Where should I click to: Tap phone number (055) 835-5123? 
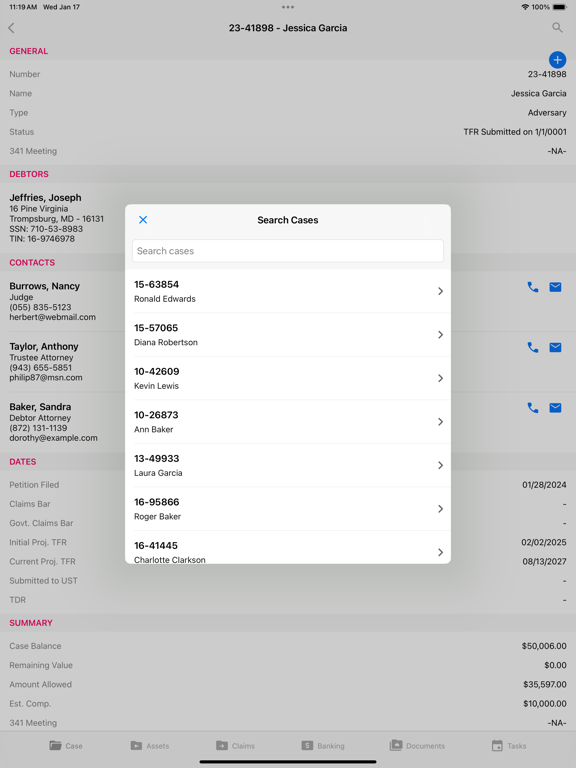pyautogui.click(x=40, y=307)
